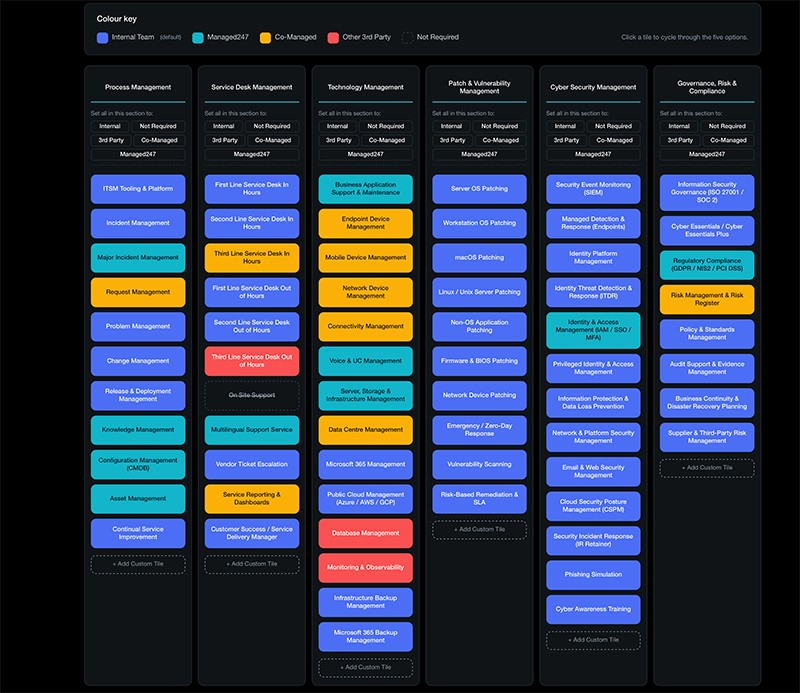Add a custom tile to Technology Management
800x693 pixels.
(x=365, y=667)
